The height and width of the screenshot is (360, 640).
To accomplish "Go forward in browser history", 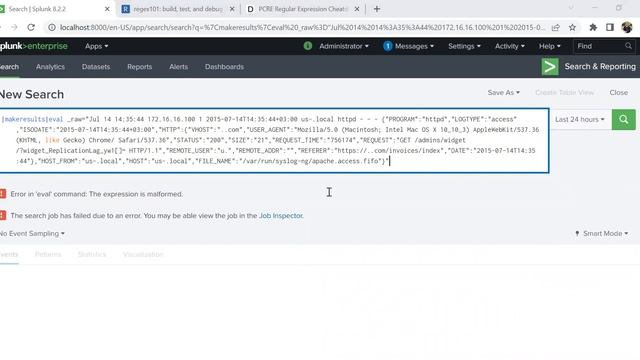I will tap(14, 27).
